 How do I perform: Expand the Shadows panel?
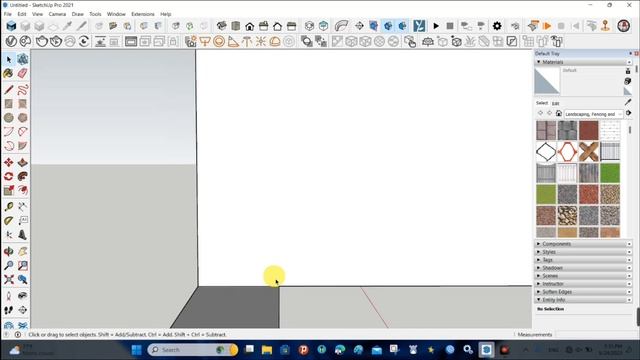[x=583, y=268]
